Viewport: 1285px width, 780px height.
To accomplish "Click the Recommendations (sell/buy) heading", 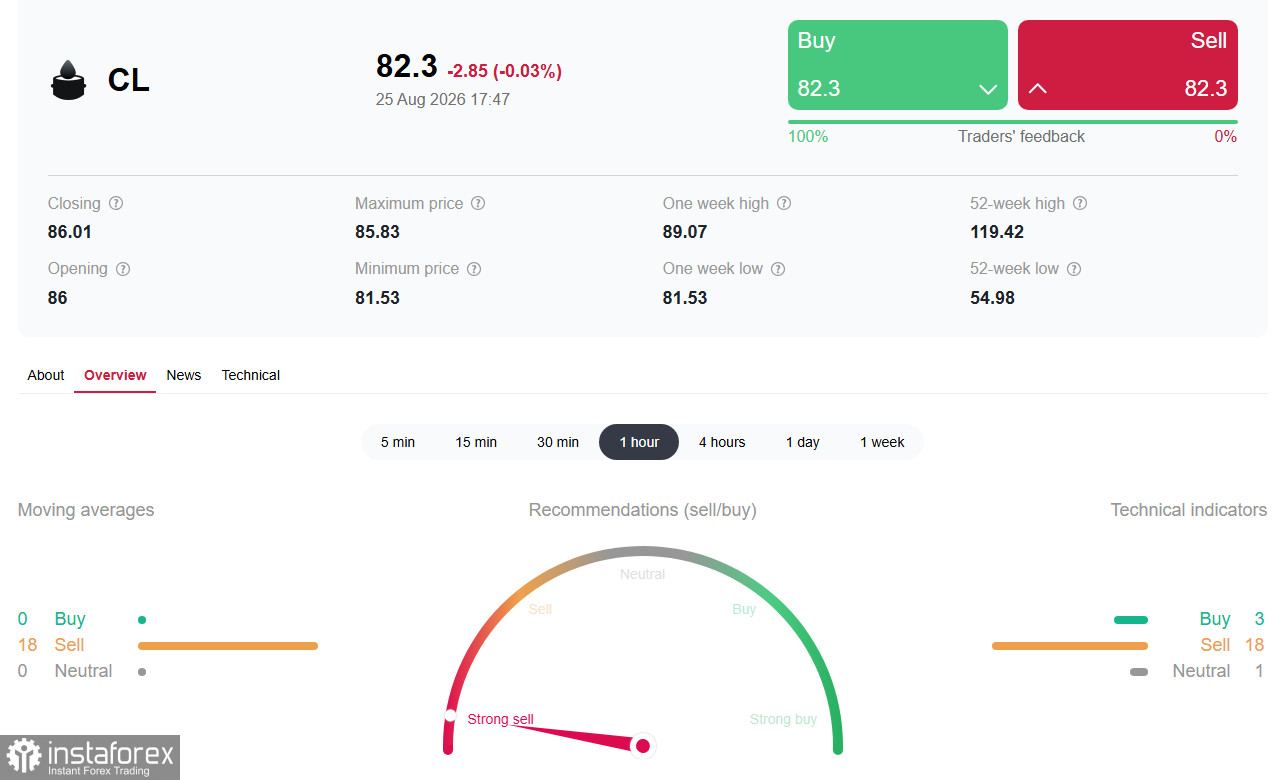I will (643, 510).
